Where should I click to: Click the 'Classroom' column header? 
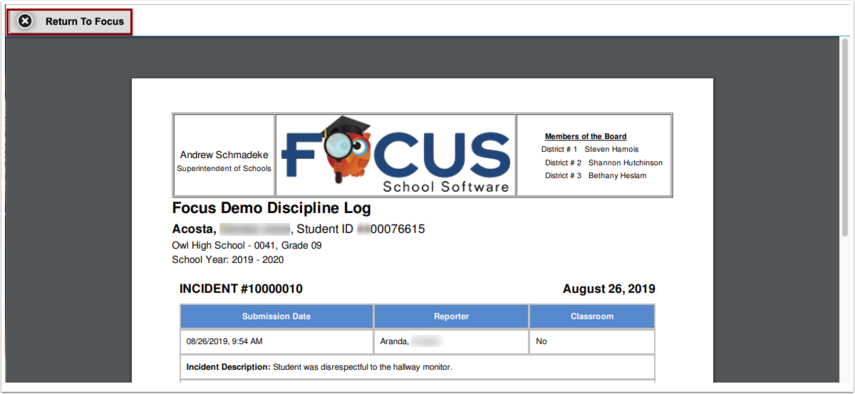pyautogui.click(x=592, y=316)
